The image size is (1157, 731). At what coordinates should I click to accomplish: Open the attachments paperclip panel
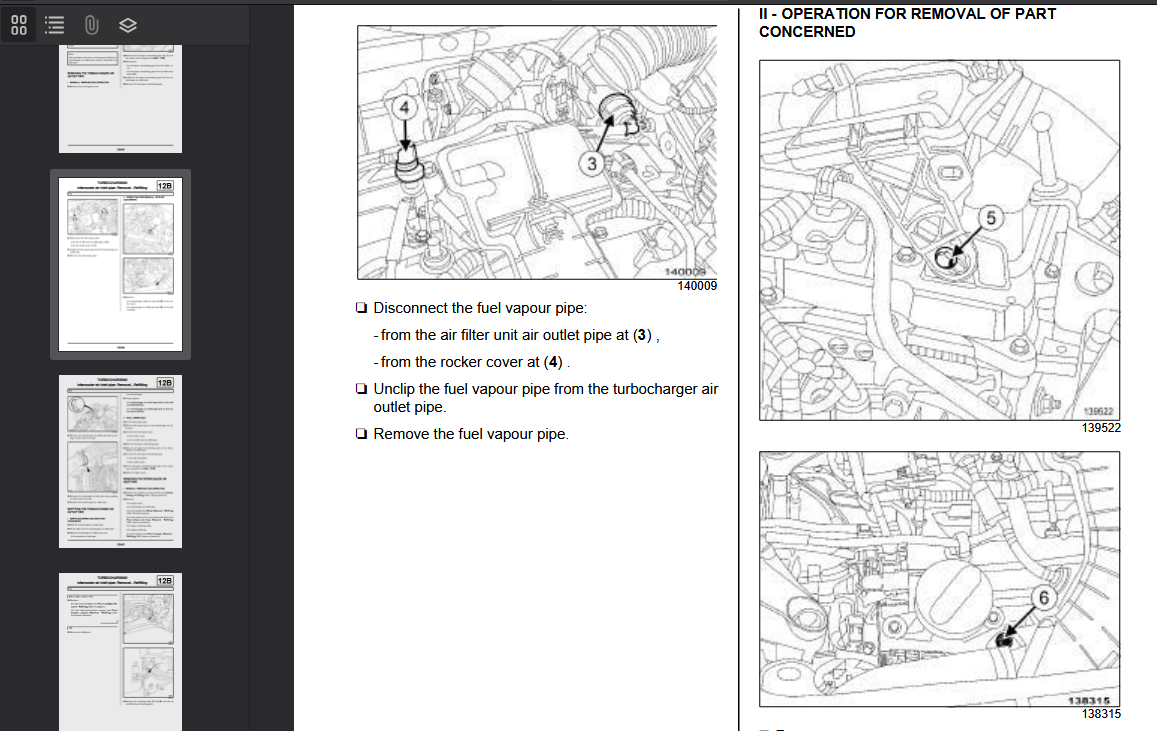(x=91, y=25)
